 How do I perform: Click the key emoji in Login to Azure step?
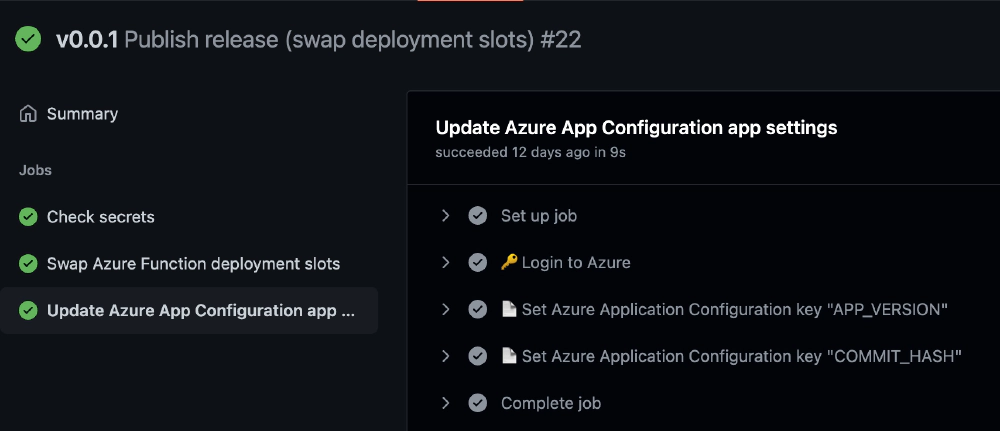509,263
